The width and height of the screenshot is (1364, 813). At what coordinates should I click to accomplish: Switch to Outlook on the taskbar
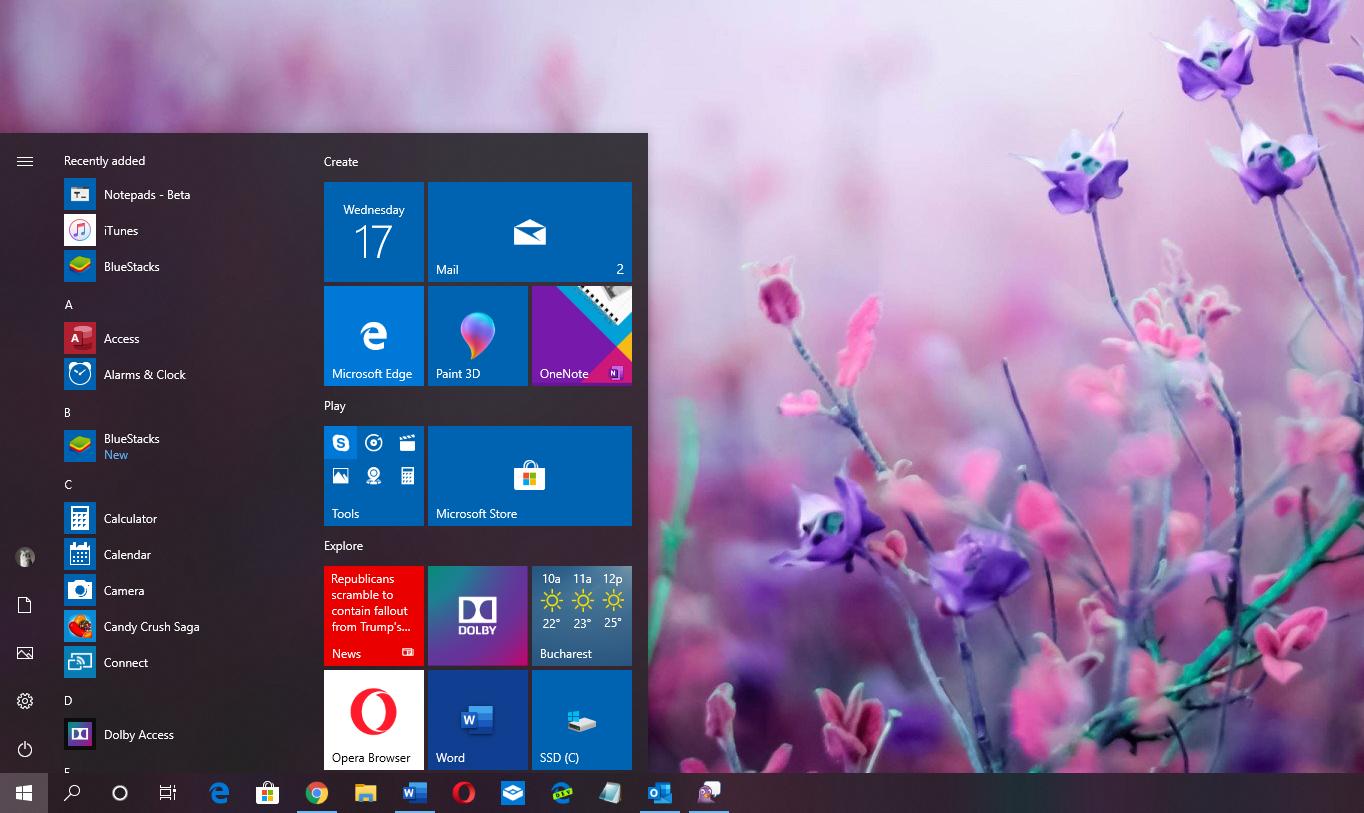click(x=659, y=793)
